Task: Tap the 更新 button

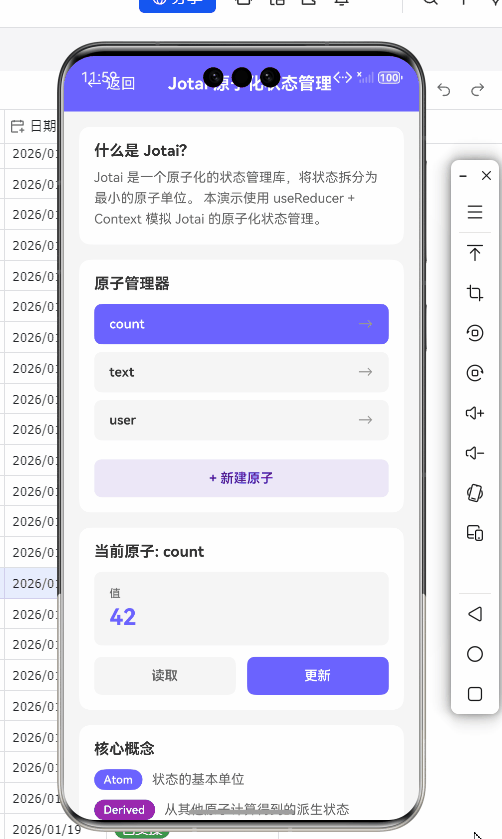Action: tap(318, 675)
